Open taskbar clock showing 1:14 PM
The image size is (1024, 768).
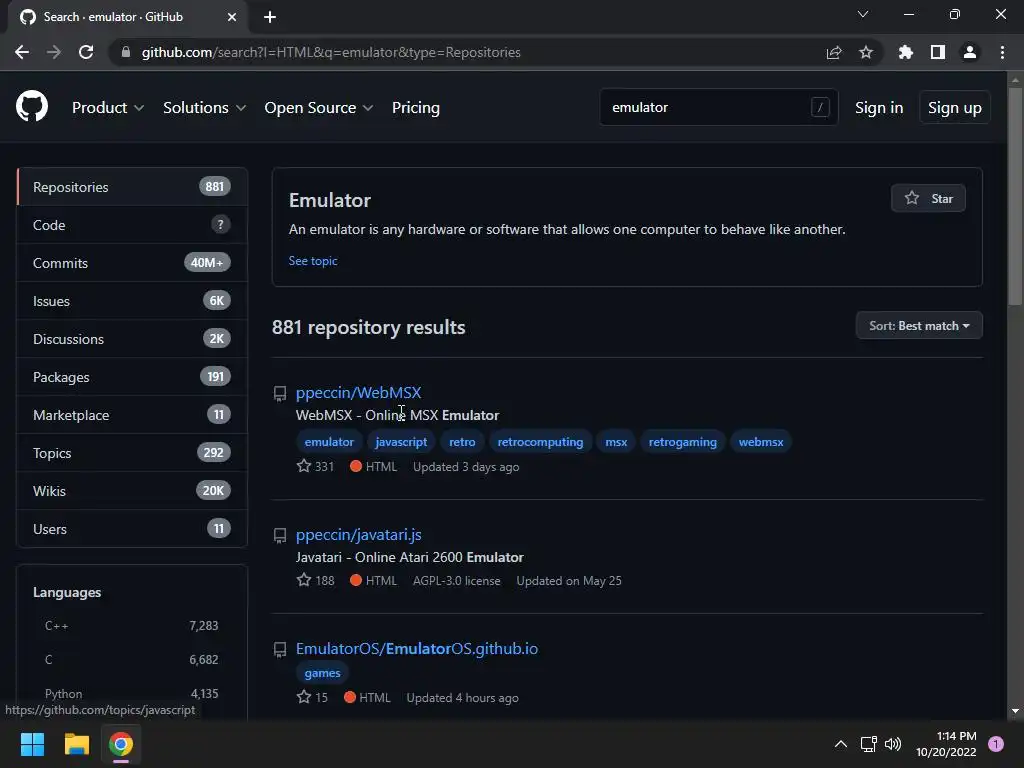pos(946,744)
